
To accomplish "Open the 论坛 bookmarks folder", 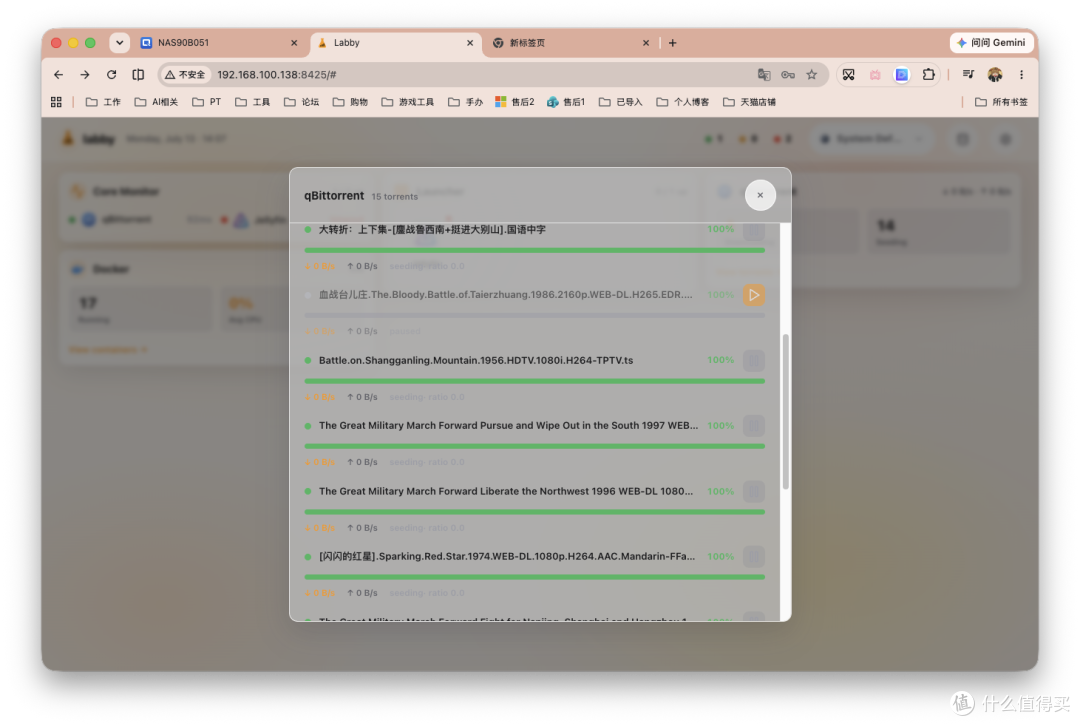I will pos(302,102).
